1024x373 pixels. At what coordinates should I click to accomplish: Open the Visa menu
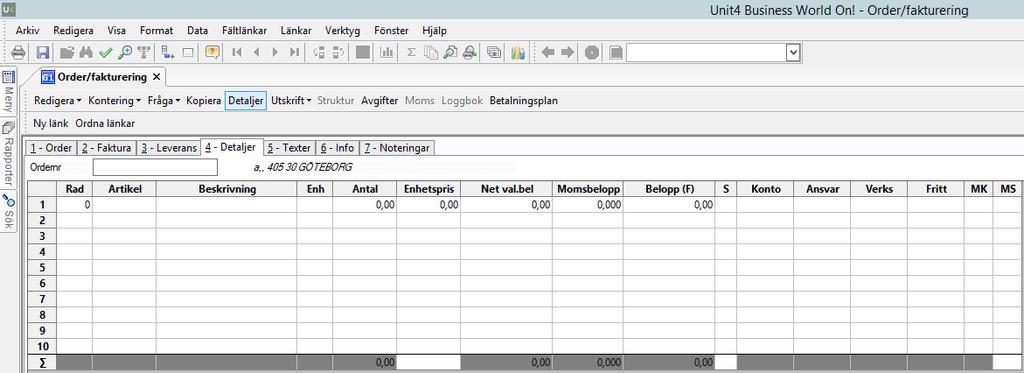(116, 31)
